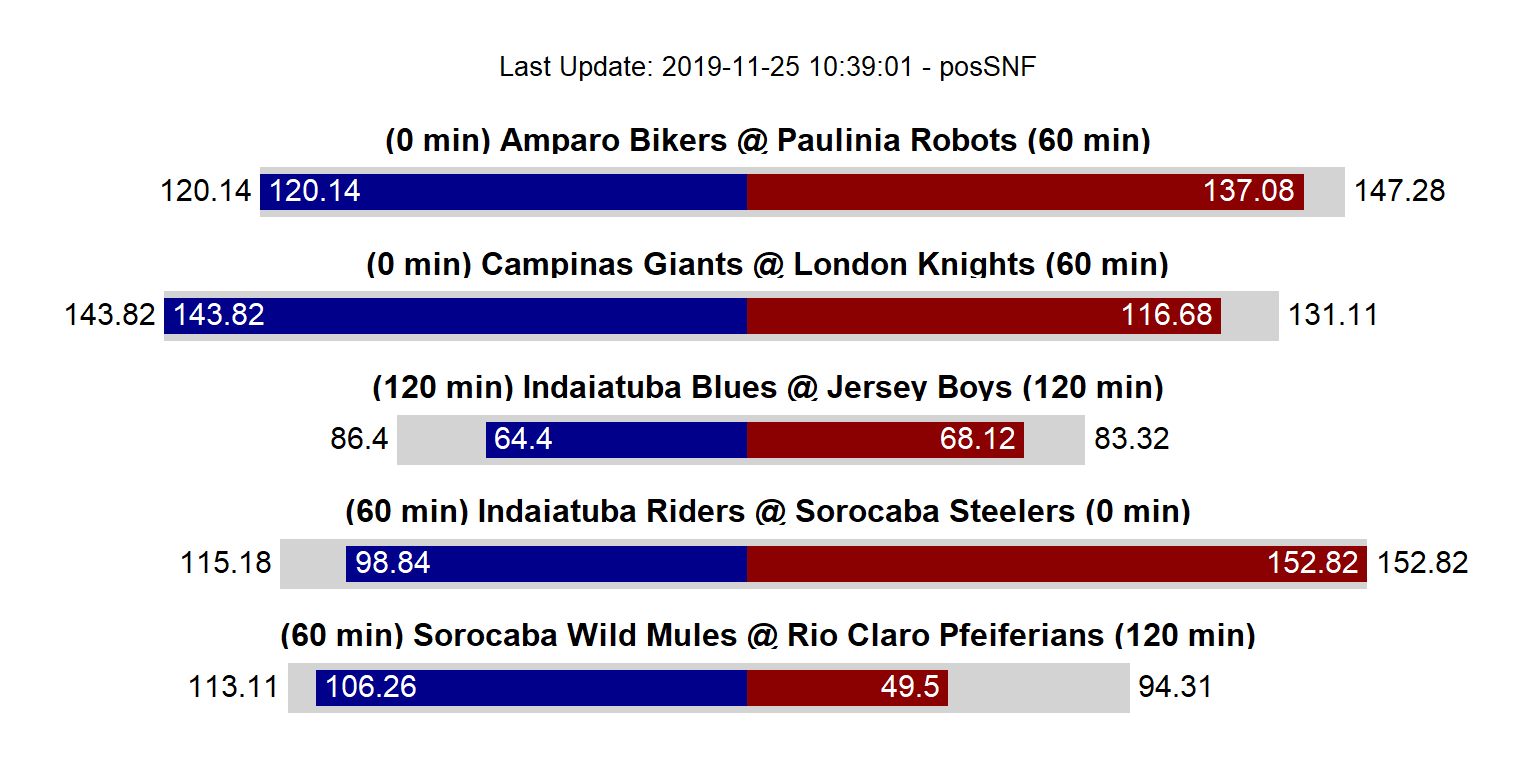The height and width of the screenshot is (768, 1536).
Task: Click the 147.28 projection label
Action: 1399,191
